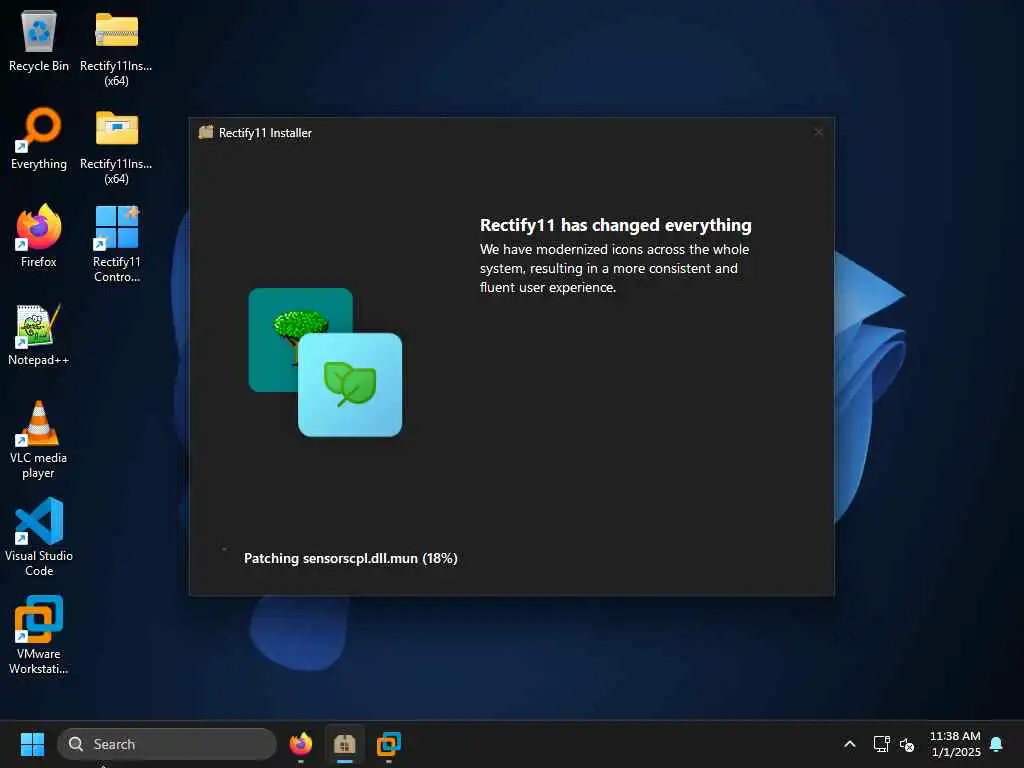The width and height of the screenshot is (1024, 768).
Task: Select the Rectify11 Control Center shortcut
Action: pyautogui.click(x=116, y=244)
